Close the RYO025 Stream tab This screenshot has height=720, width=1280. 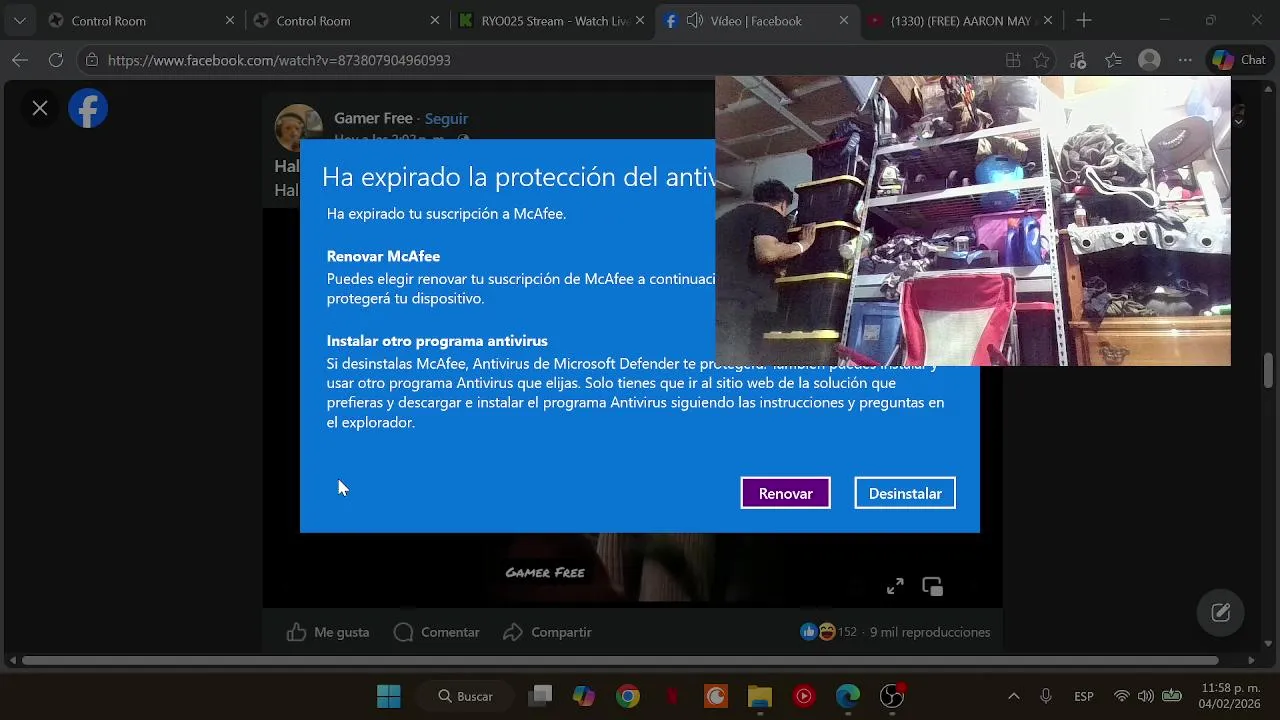(640, 20)
